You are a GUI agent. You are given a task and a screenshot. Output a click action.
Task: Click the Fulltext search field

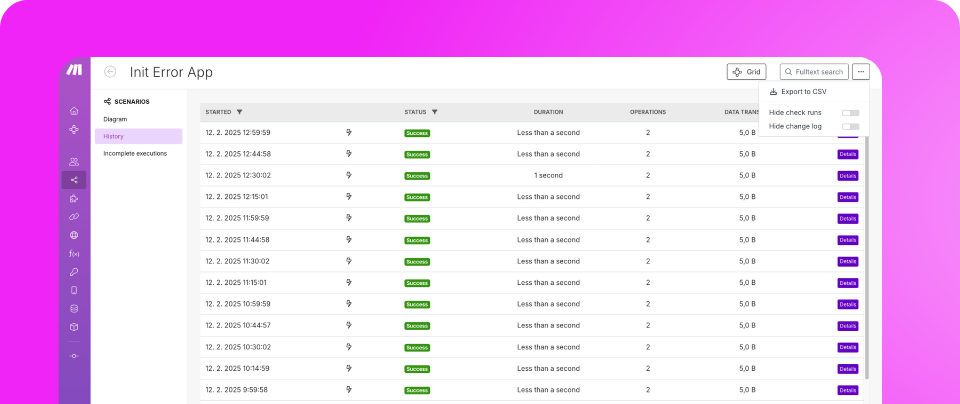(x=814, y=72)
